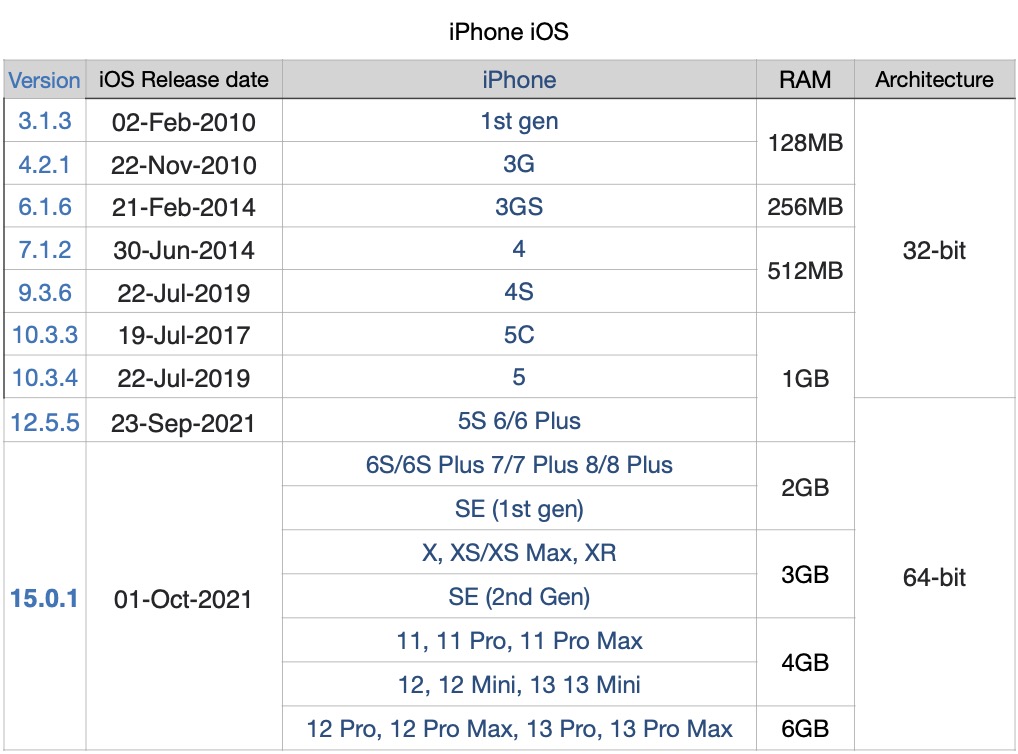The image size is (1018, 754).
Task: Open the 10.3.3 version link
Action: [x=45, y=334]
